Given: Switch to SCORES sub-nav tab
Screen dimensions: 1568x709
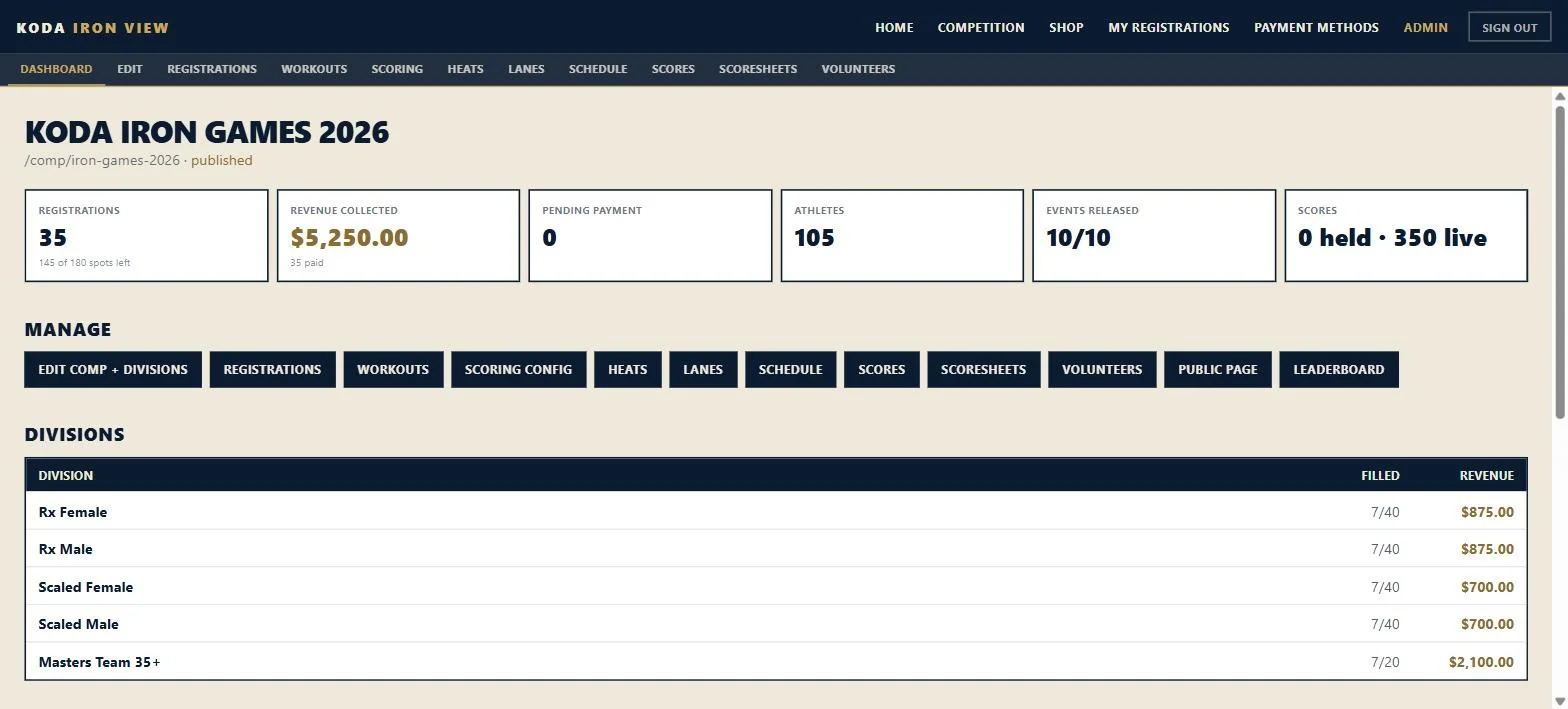Looking at the screenshot, I should [673, 69].
